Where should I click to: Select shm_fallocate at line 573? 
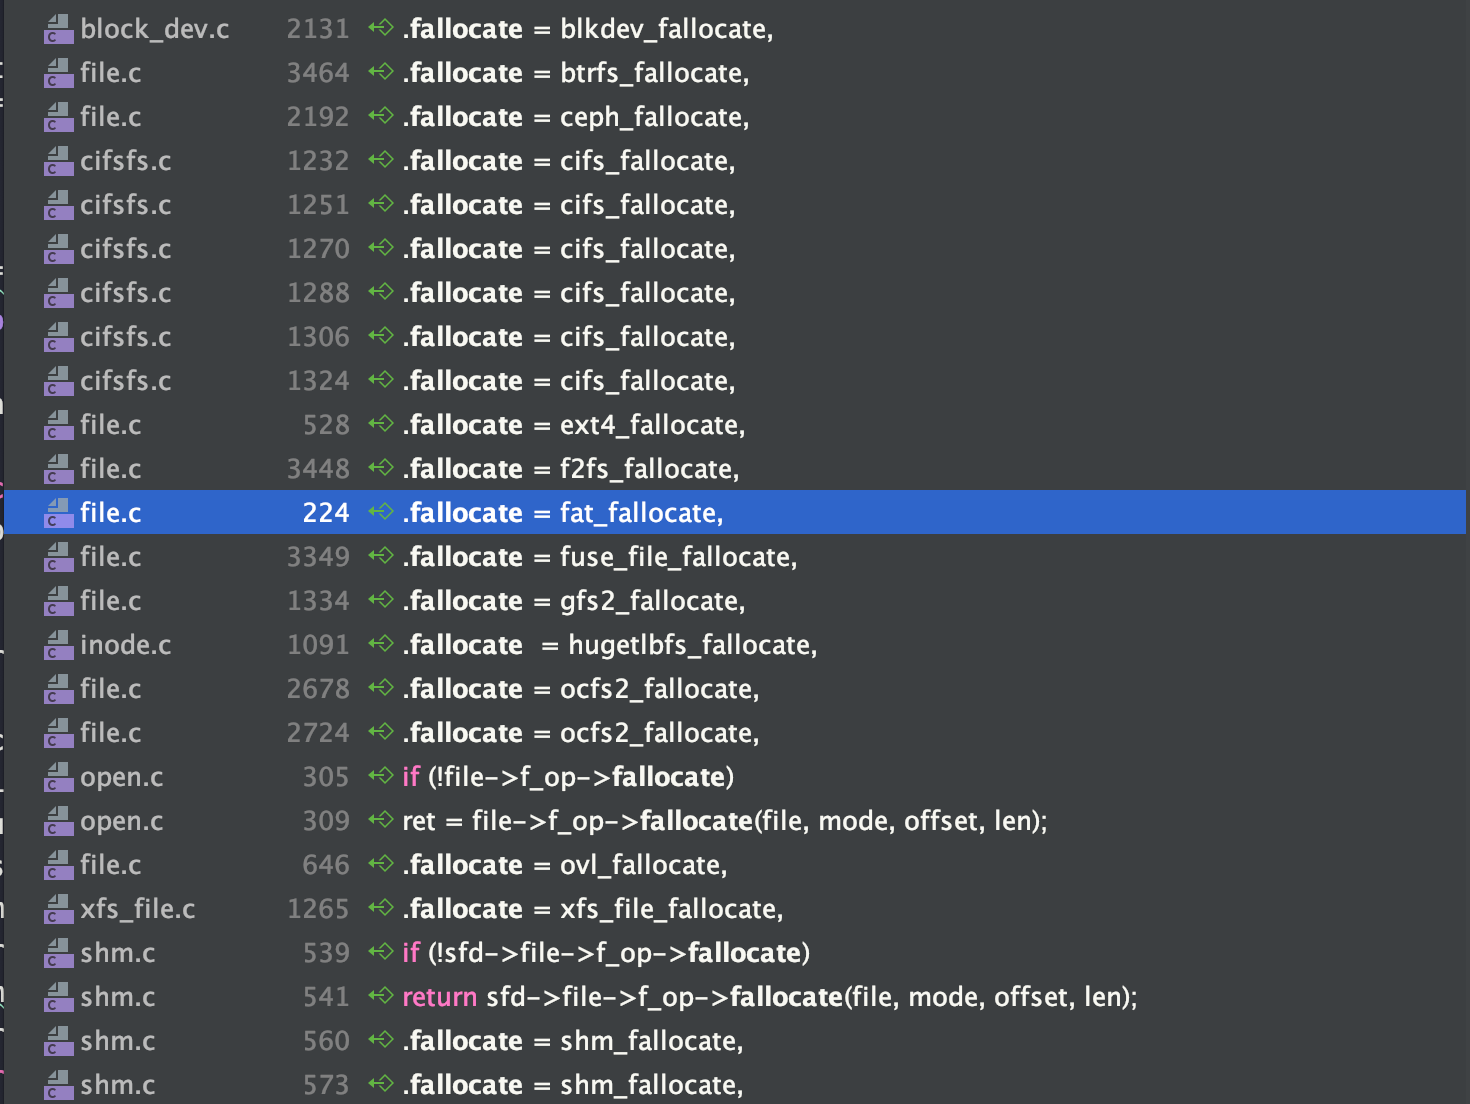pos(736,1085)
